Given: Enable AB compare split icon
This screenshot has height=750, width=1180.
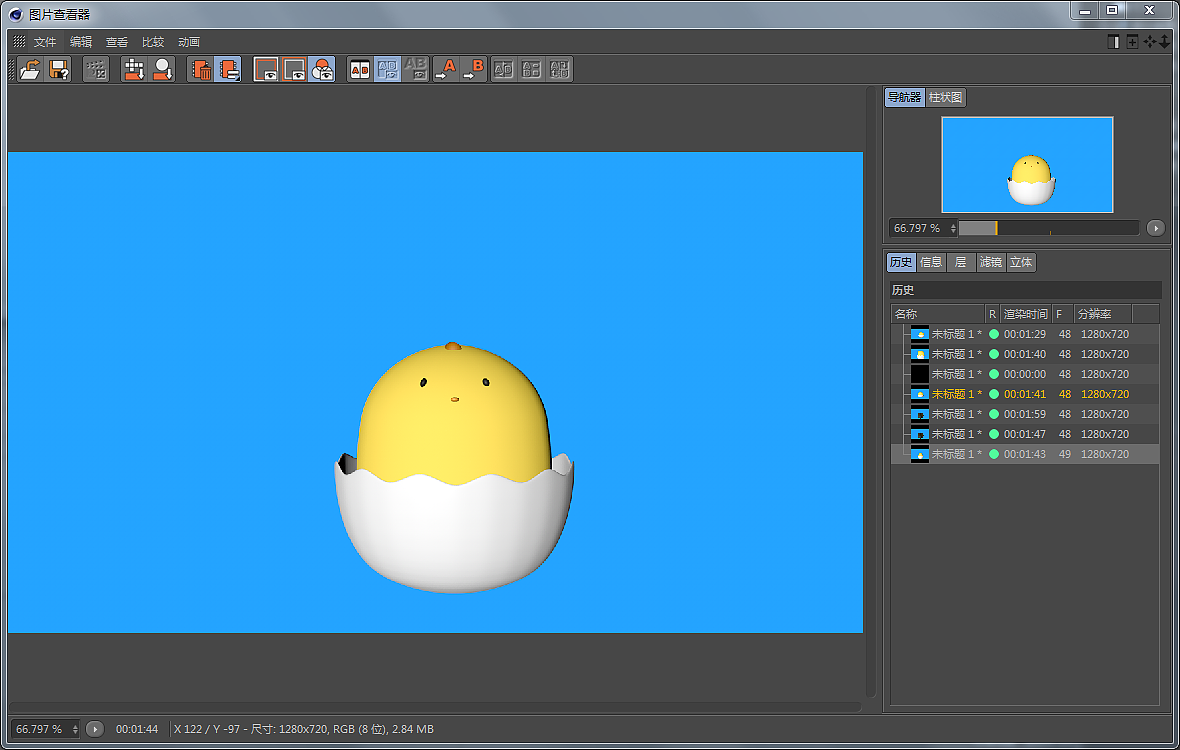Looking at the screenshot, I should coord(360,69).
